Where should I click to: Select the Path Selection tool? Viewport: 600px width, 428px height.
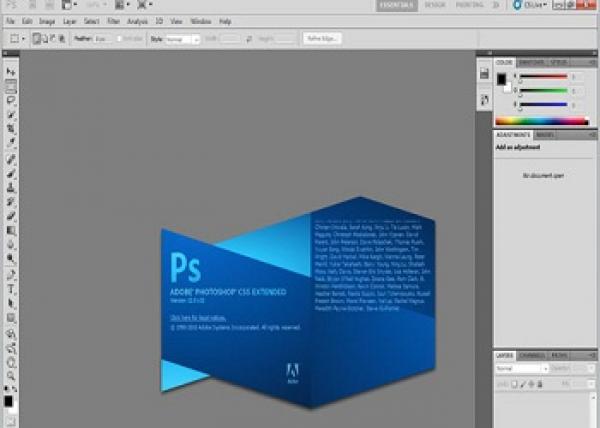click(11, 303)
